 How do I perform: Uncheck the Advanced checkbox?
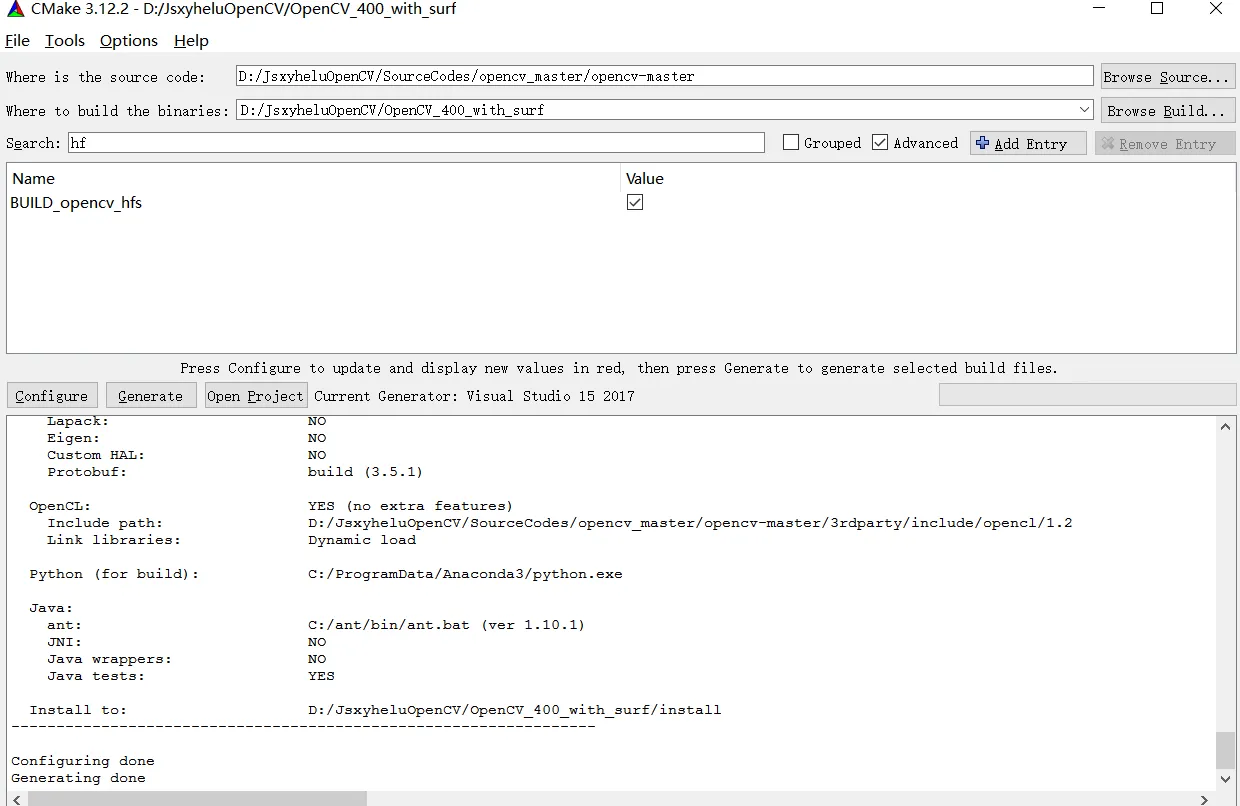point(880,143)
